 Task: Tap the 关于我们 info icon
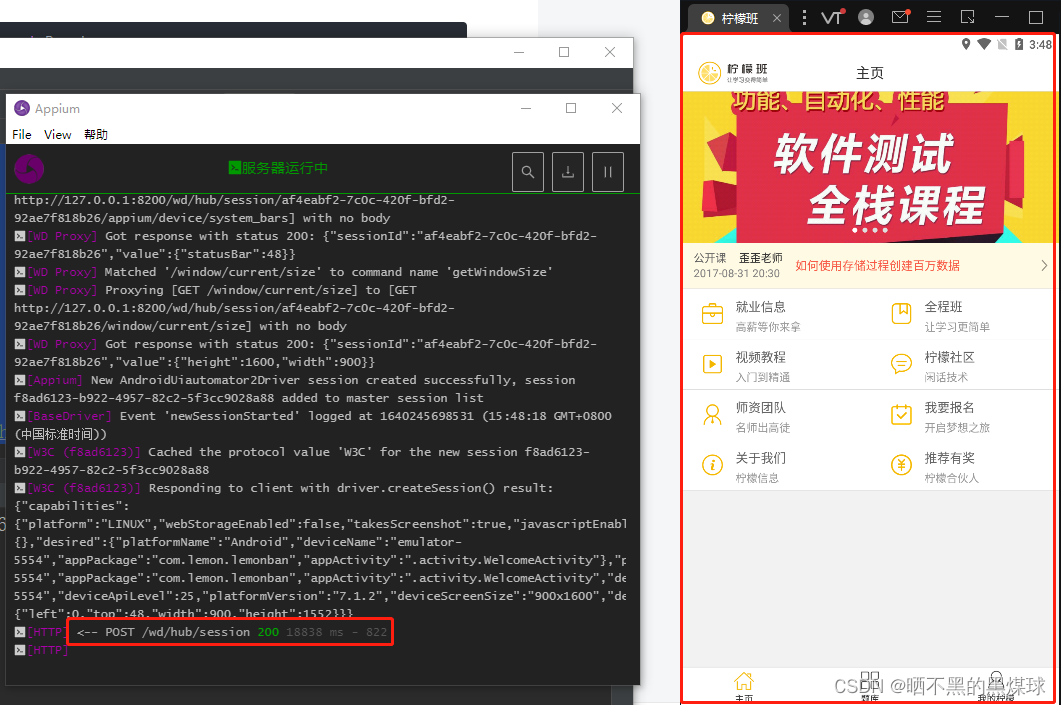pyautogui.click(x=712, y=465)
